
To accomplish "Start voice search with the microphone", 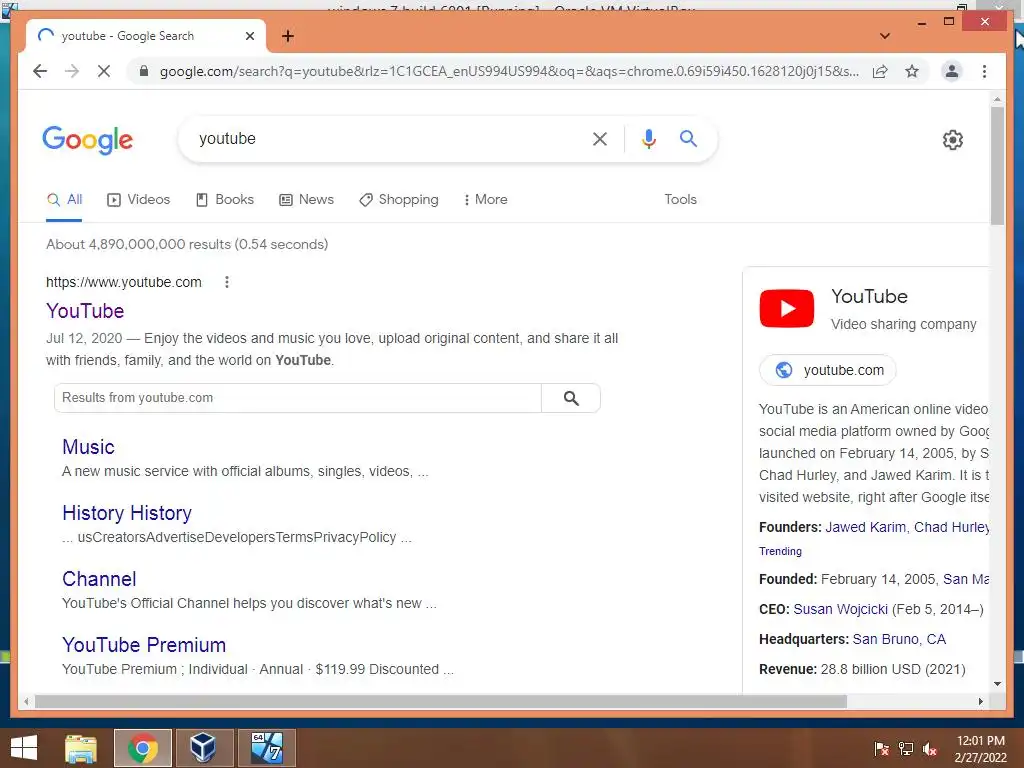I will pos(648,138).
